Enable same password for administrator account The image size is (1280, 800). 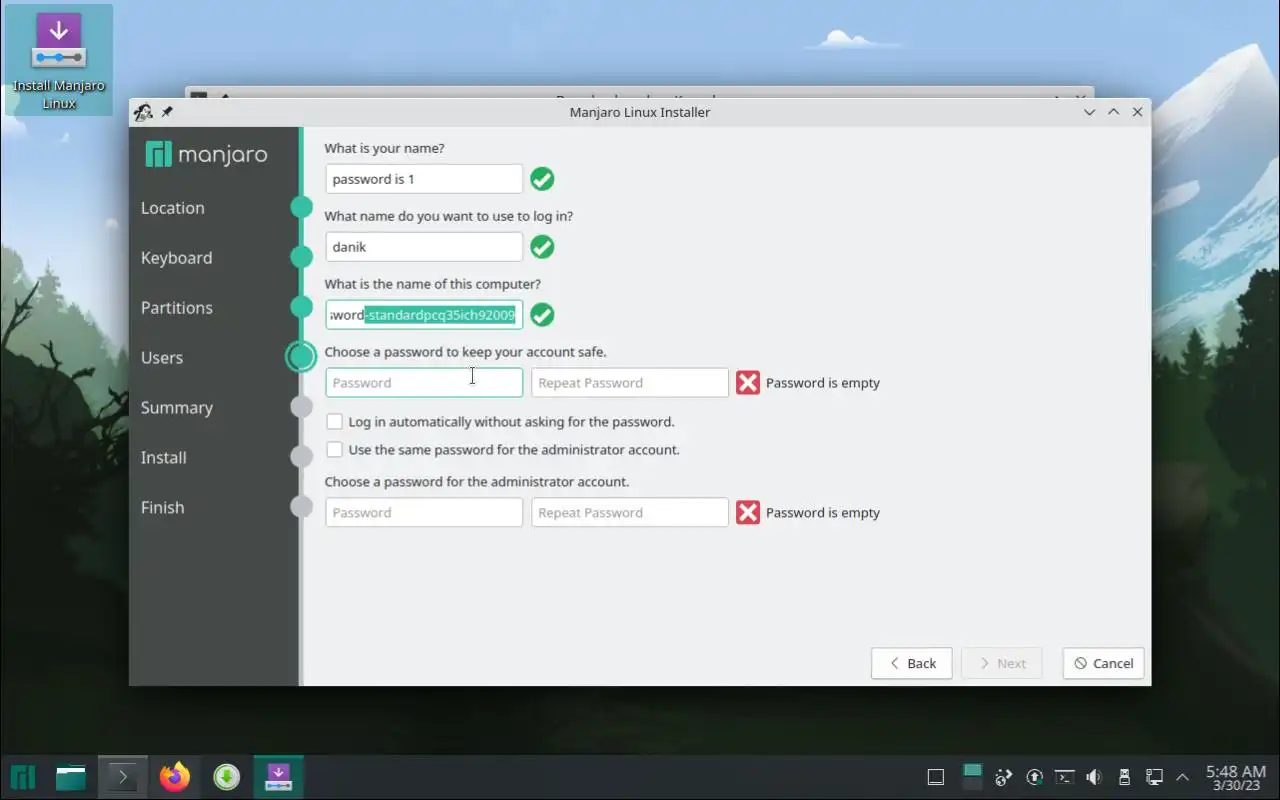pos(335,450)
